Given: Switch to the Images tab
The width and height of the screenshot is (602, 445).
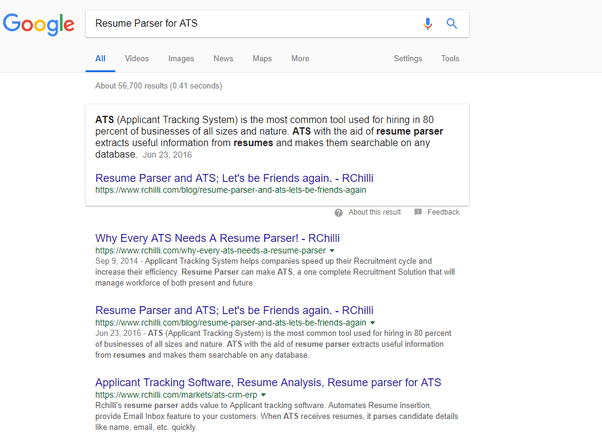Looking at the screenshot, I should pyautogui.click(x=181, y=59).
